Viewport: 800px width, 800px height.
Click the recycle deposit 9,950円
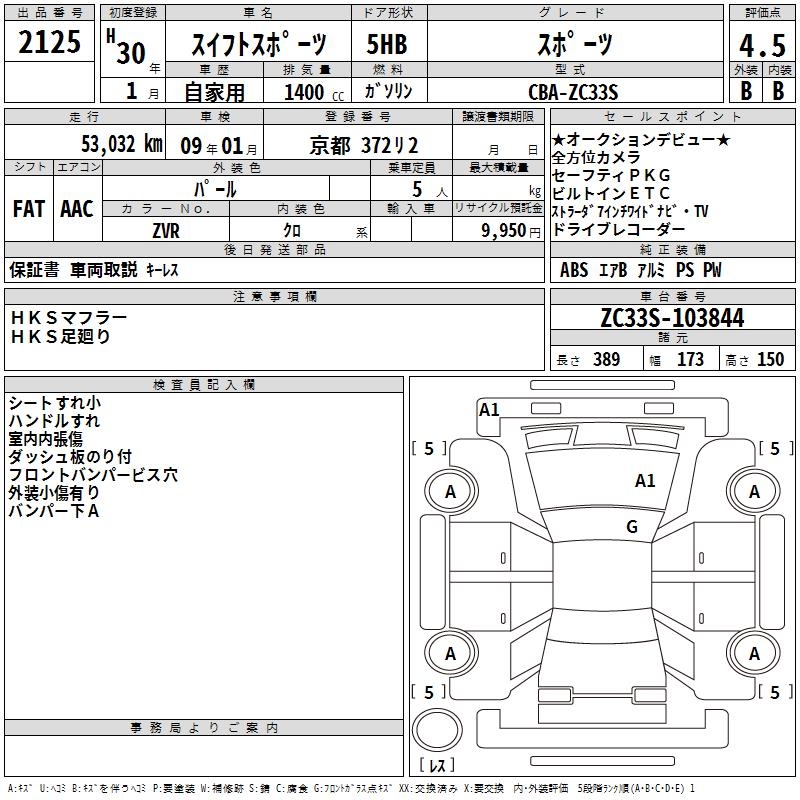pos(511,231)
